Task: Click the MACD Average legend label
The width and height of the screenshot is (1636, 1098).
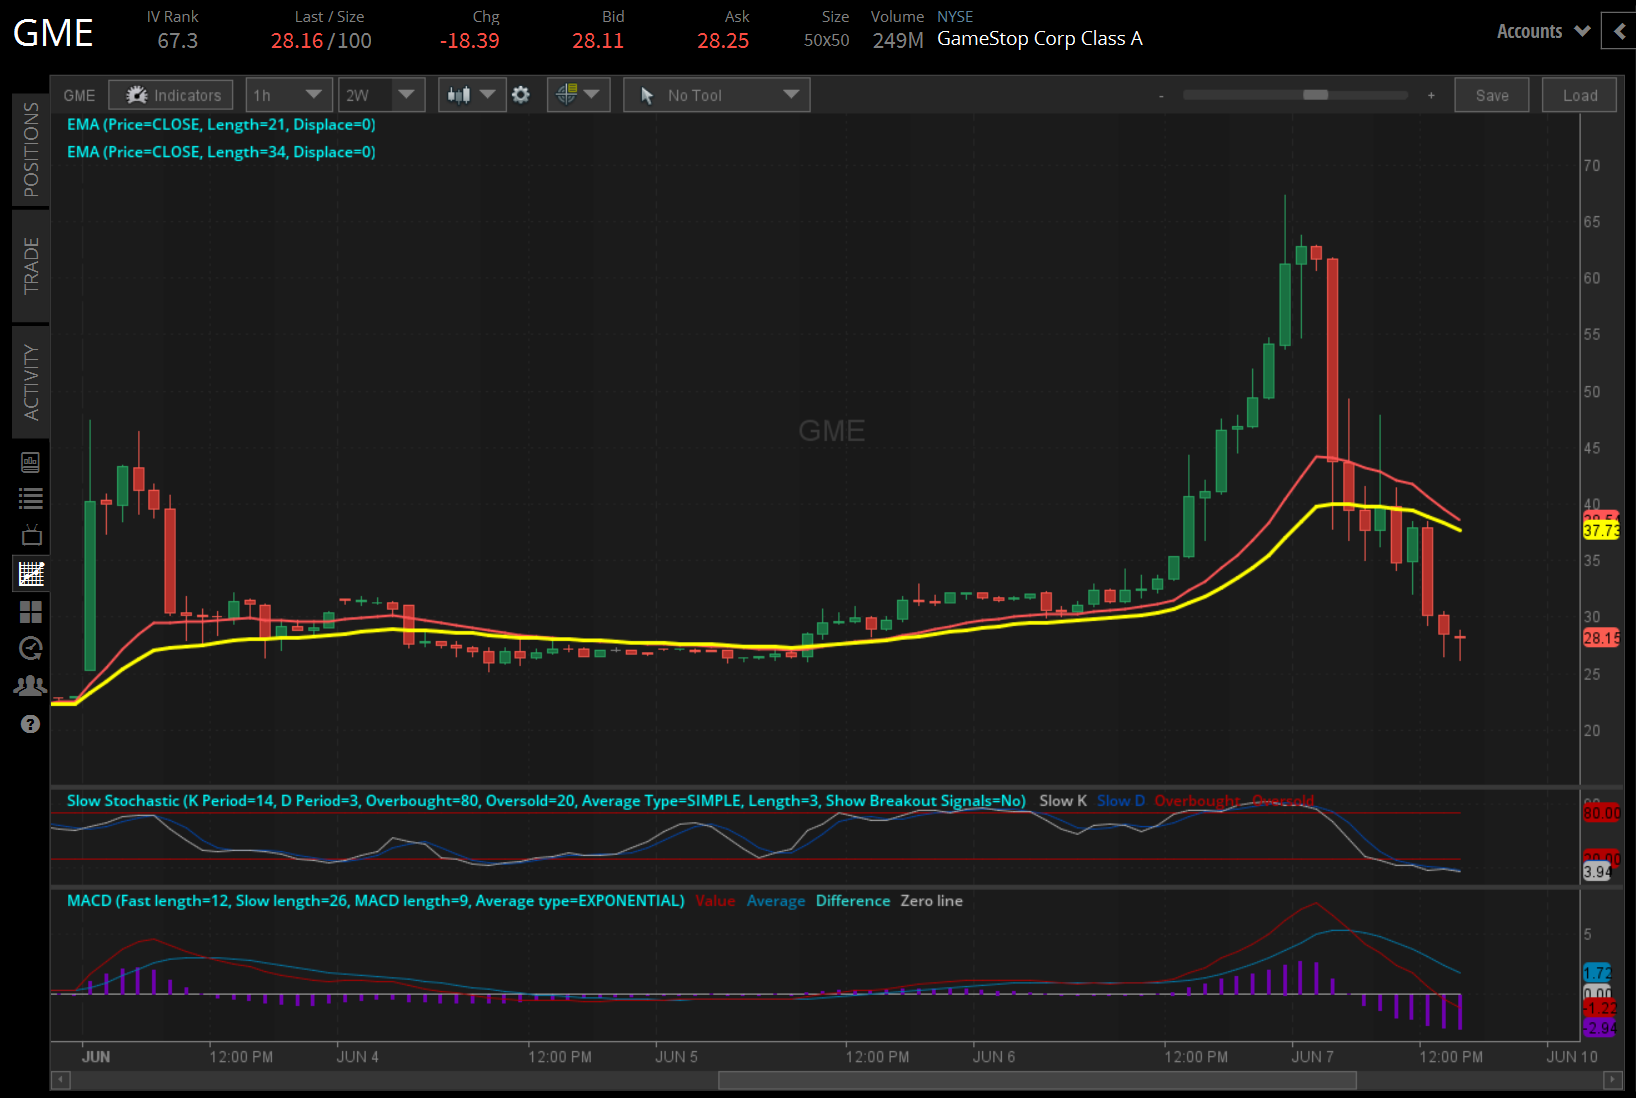Action: 776,900
